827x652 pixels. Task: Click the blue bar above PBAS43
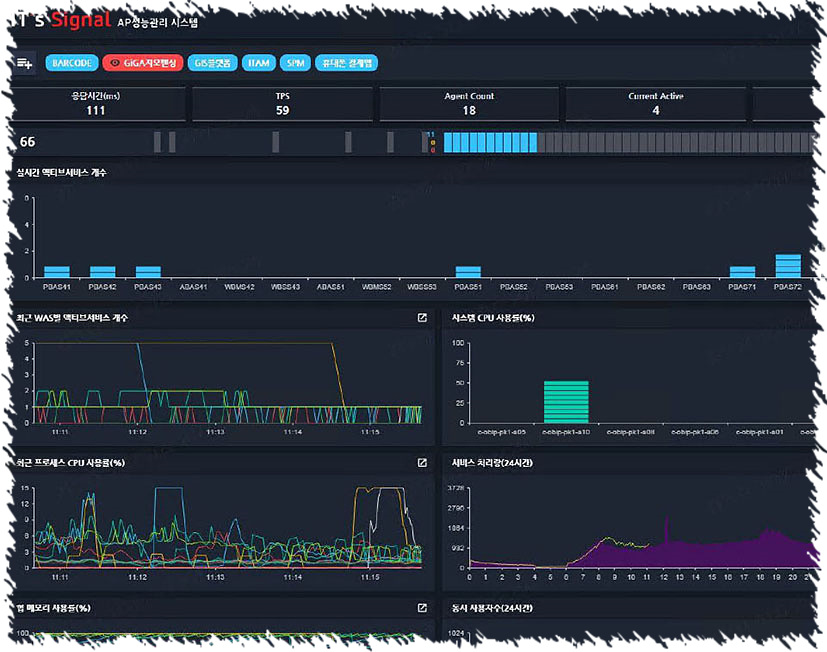point(148,272)
